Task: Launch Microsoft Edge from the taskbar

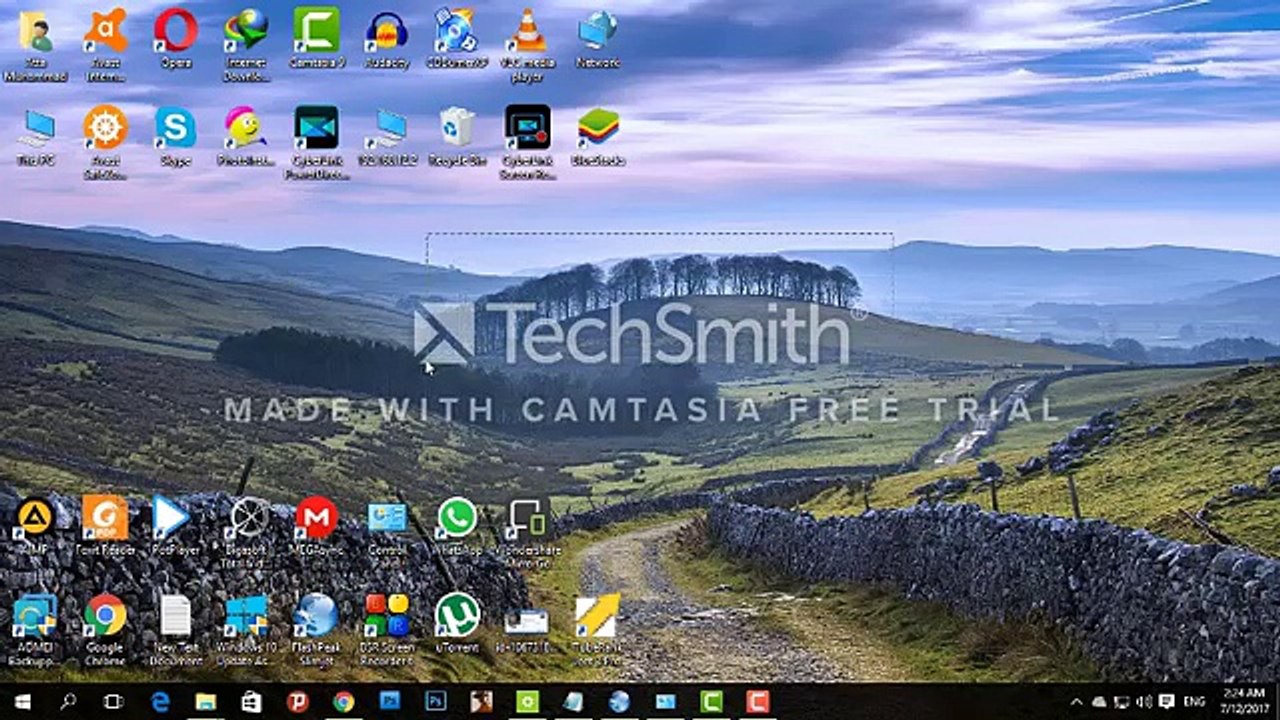Action: pos(160,702)
